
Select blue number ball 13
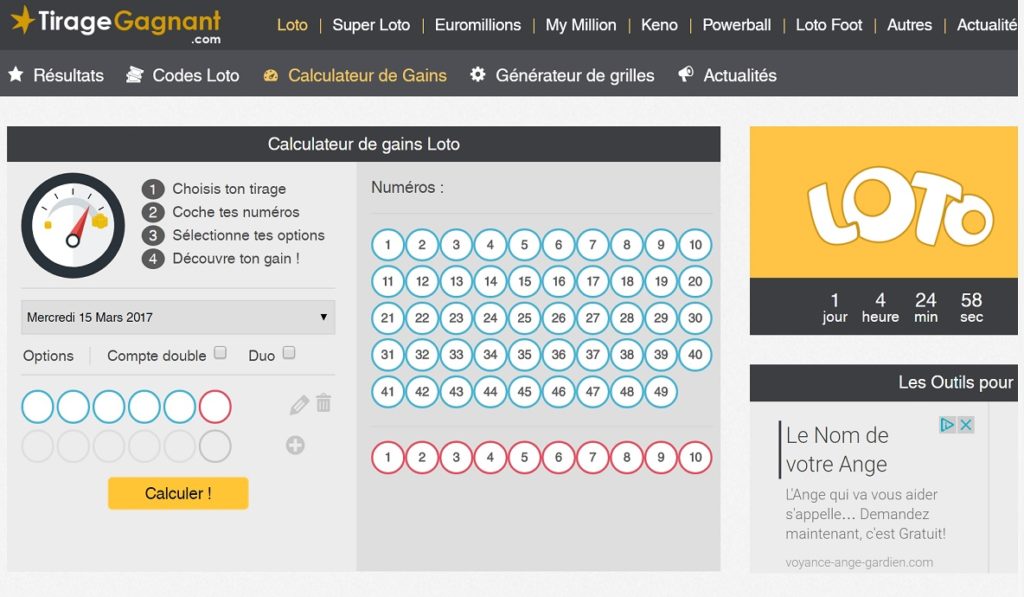pos(456,282)
